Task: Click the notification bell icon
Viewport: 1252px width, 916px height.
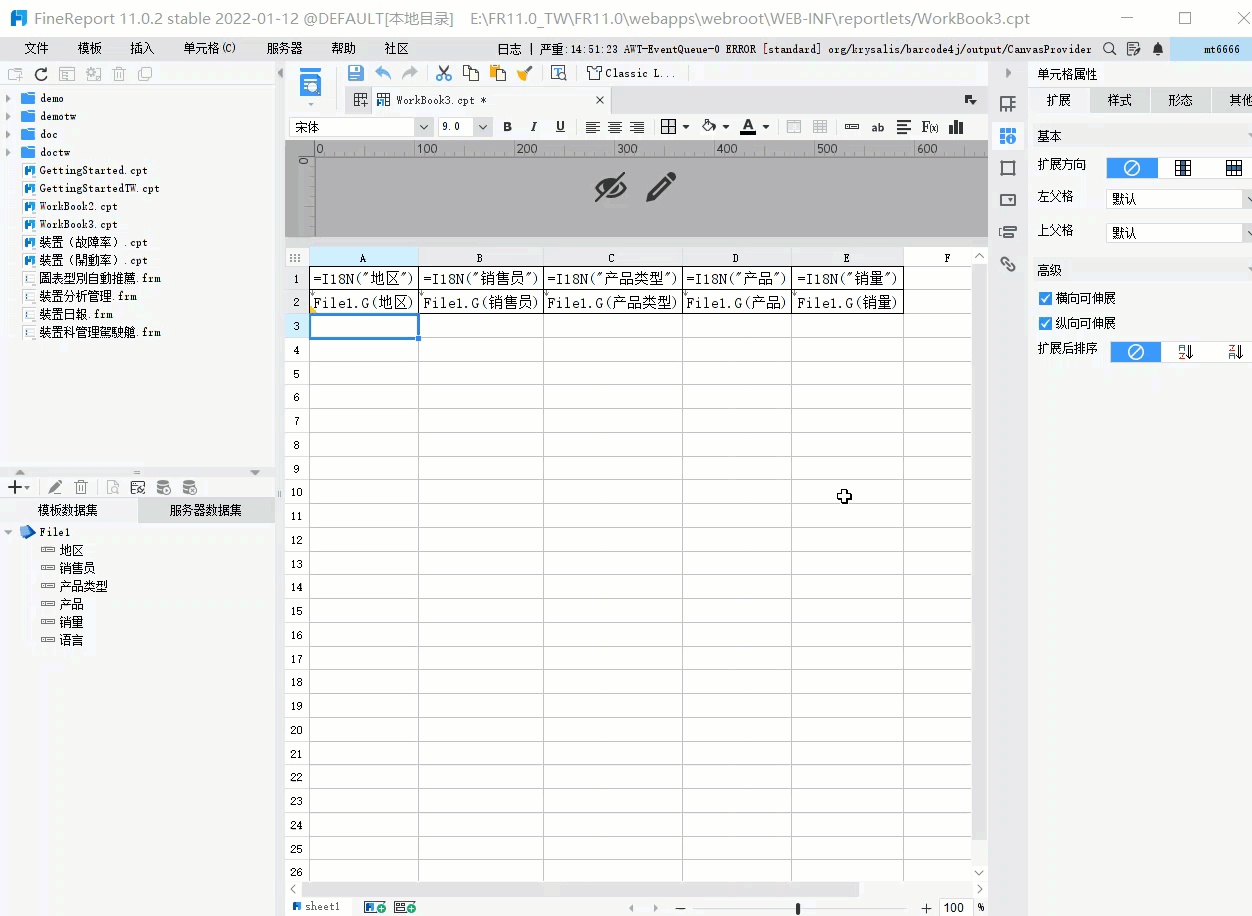Action: (x=1158, y=48)
